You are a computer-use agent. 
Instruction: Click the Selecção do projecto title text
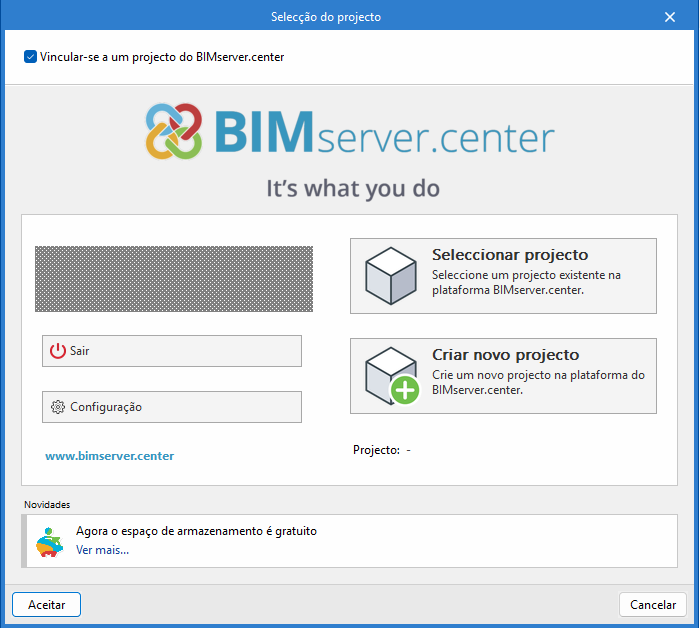326,17
